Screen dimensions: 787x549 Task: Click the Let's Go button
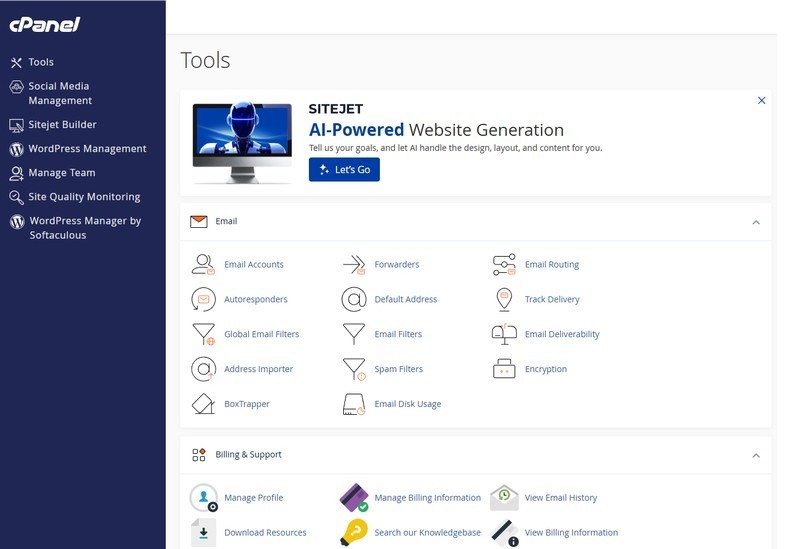[344, 170]
